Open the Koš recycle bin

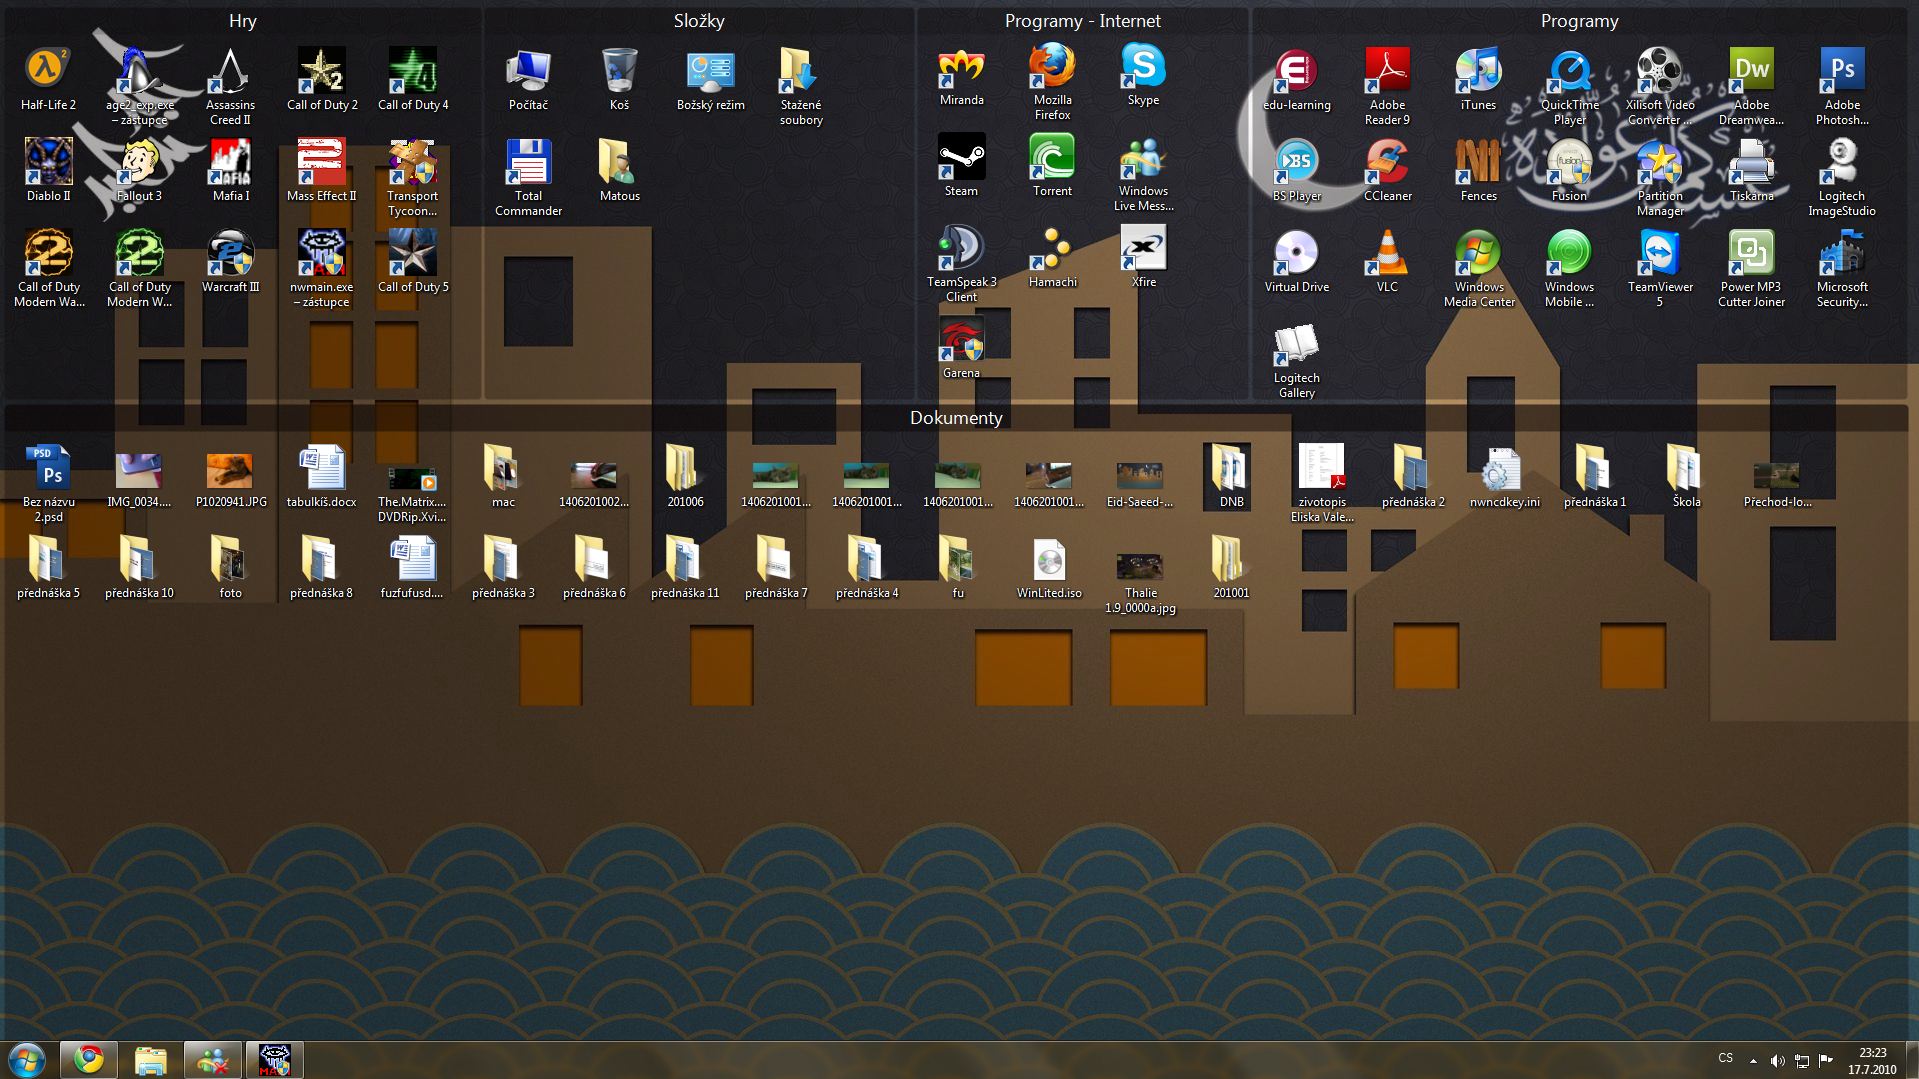619,70
